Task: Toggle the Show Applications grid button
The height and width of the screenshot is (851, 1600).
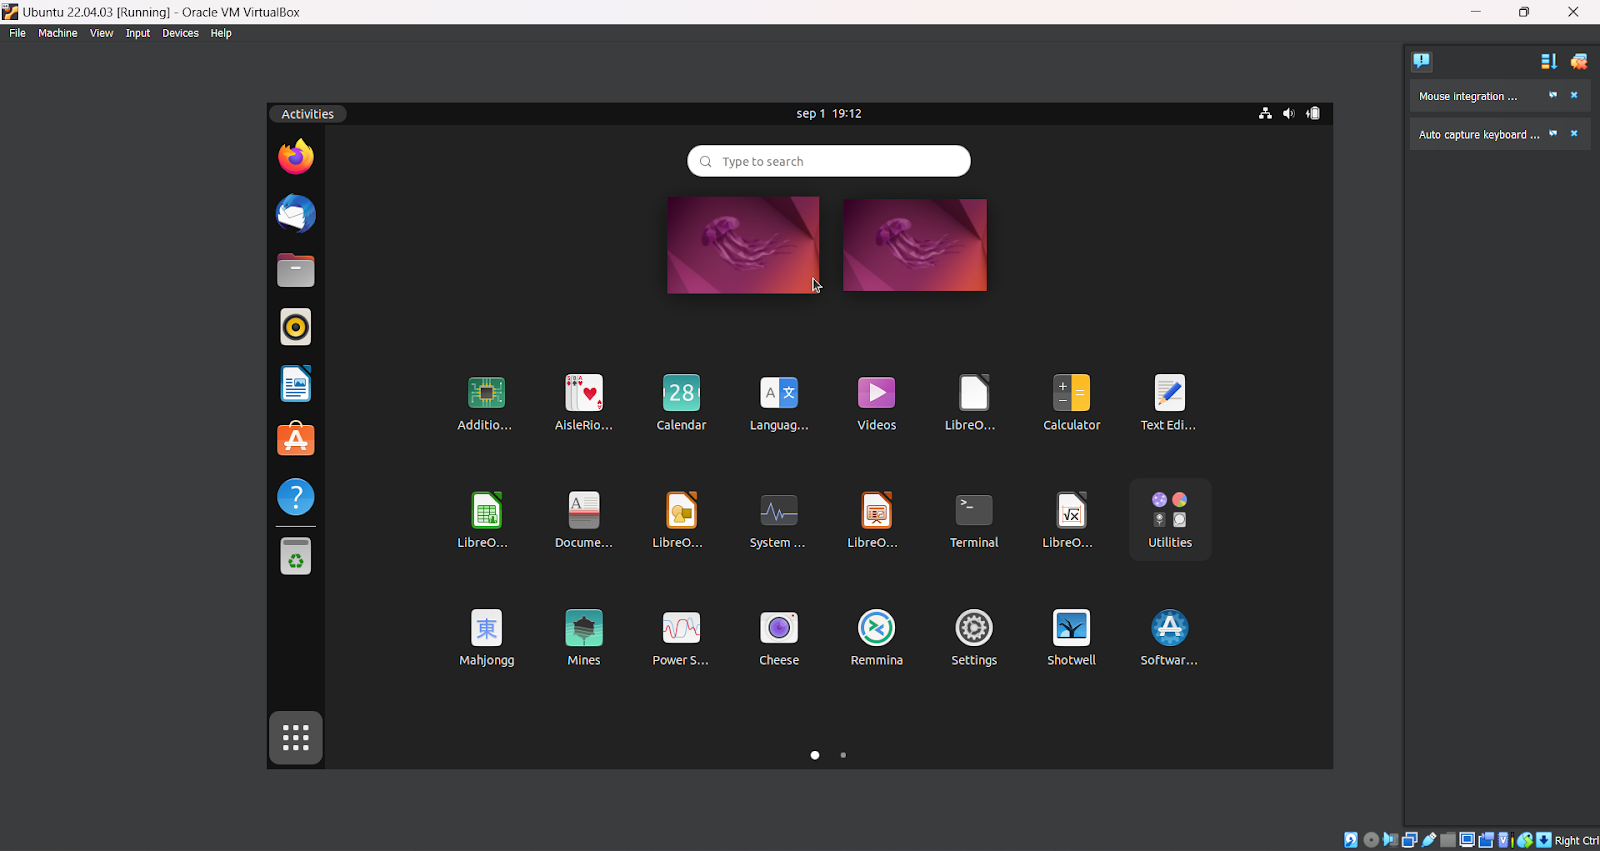Action: pos(296,738)
